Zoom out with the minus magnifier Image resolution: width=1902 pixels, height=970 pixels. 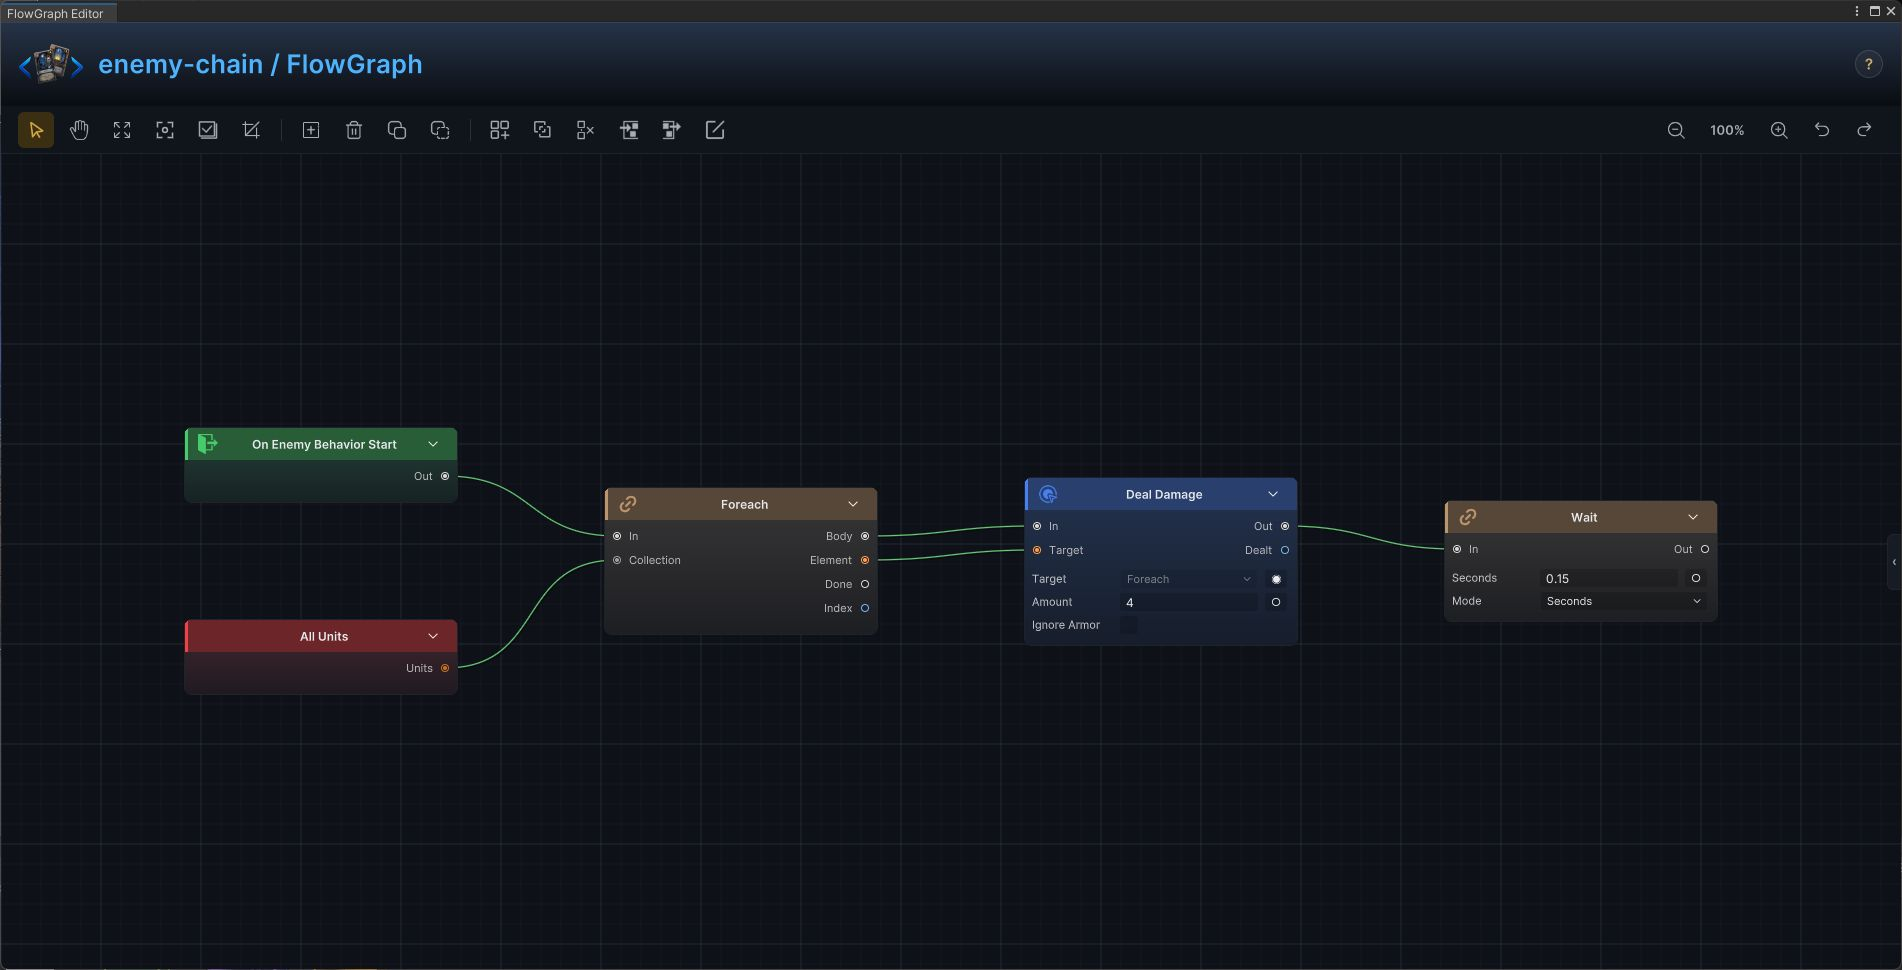(x=1676, y=130)
